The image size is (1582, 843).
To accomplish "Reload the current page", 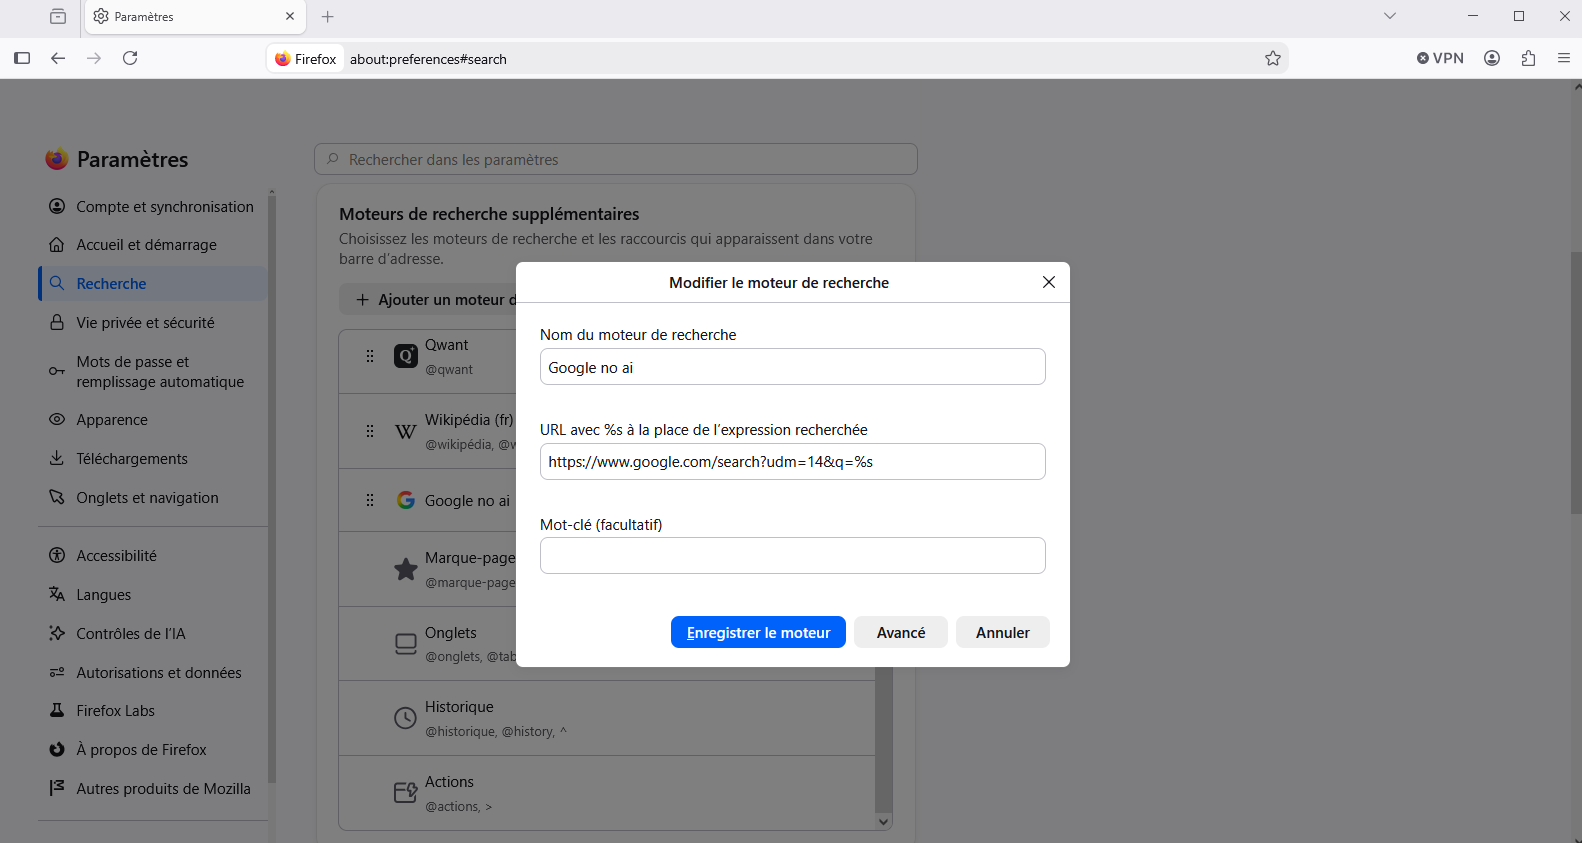I will tap(130, 59).
